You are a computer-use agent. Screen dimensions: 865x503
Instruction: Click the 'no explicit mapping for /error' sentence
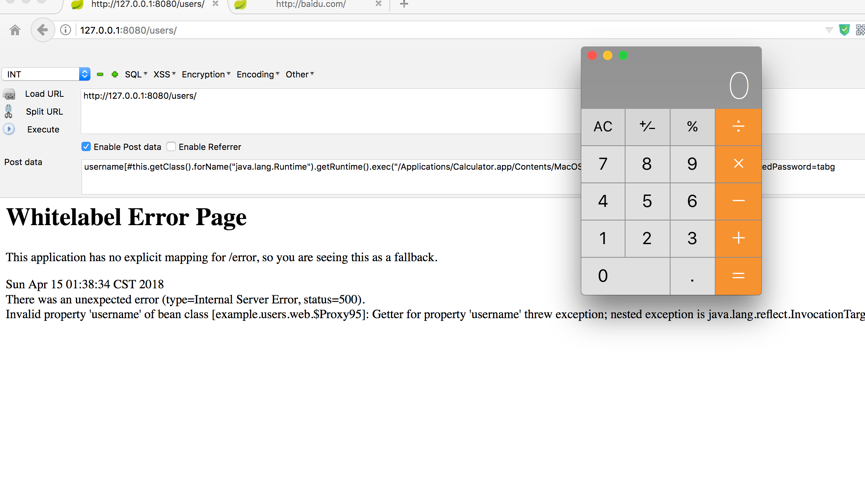(x=222, y=258)
